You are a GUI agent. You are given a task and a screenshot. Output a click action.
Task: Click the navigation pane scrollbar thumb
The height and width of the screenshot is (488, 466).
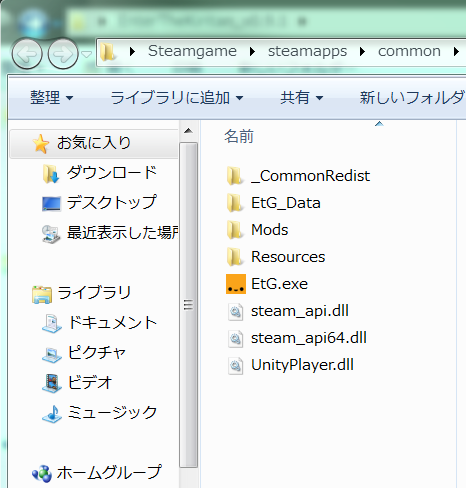pyautogui.click(x=188, y=305)
